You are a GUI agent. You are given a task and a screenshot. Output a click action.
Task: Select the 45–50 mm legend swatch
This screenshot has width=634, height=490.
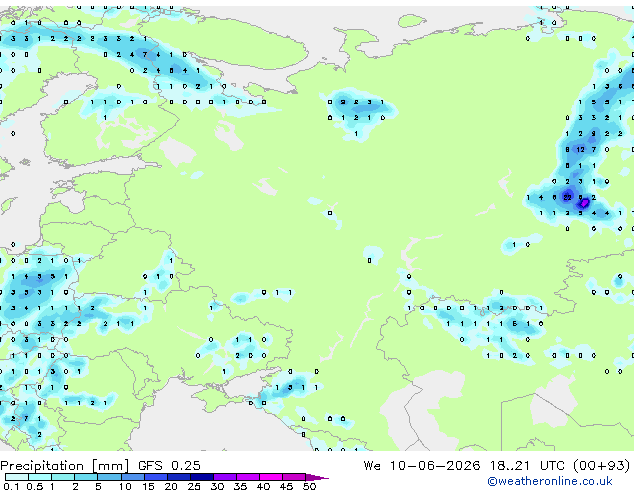click(294, 477)
